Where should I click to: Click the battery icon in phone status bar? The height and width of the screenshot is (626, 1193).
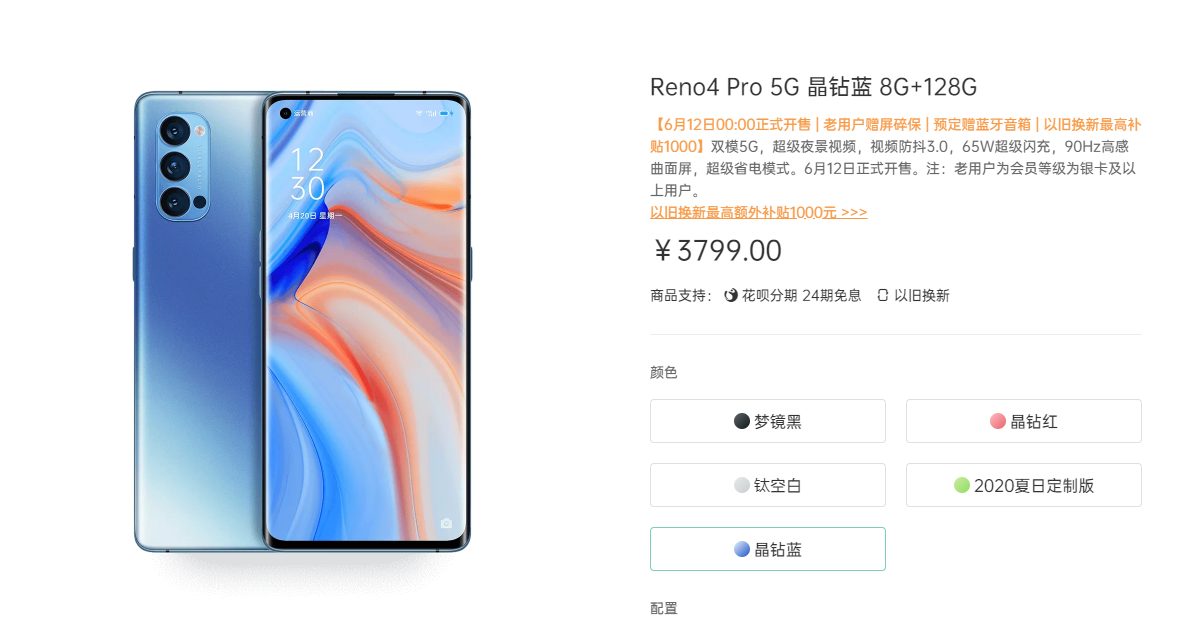tap(446, 113)
